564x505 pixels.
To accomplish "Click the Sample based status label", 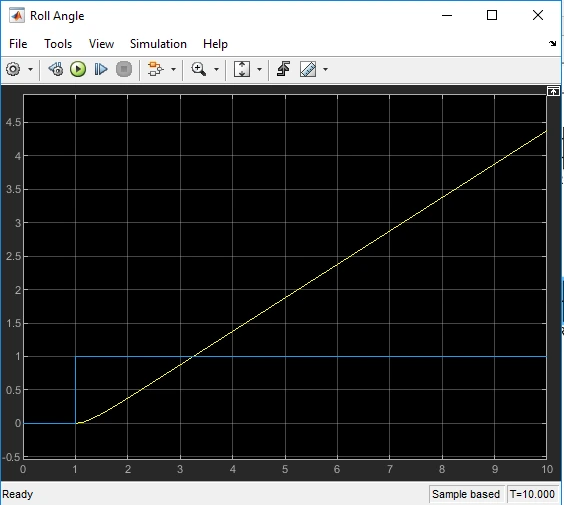I will tap(466, 494).
